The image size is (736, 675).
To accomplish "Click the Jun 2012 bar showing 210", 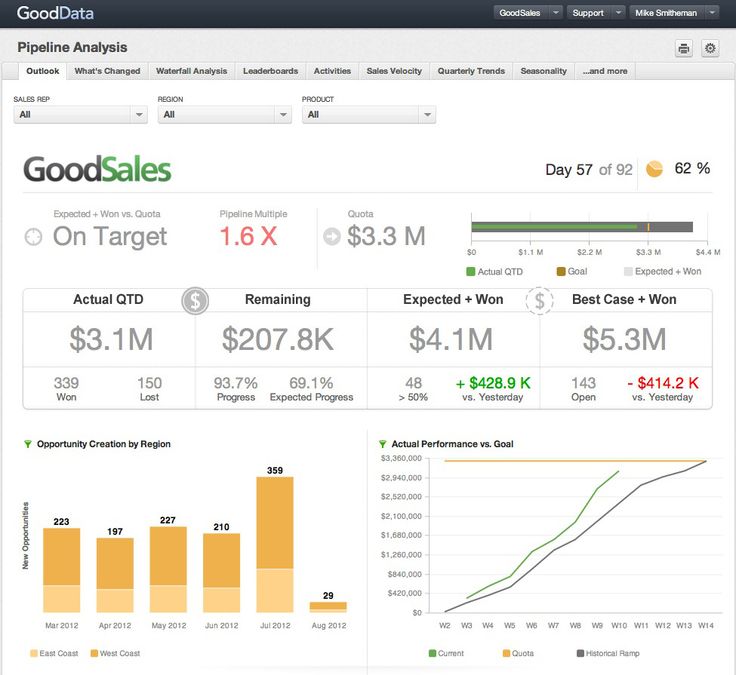I will coord(222,573).
